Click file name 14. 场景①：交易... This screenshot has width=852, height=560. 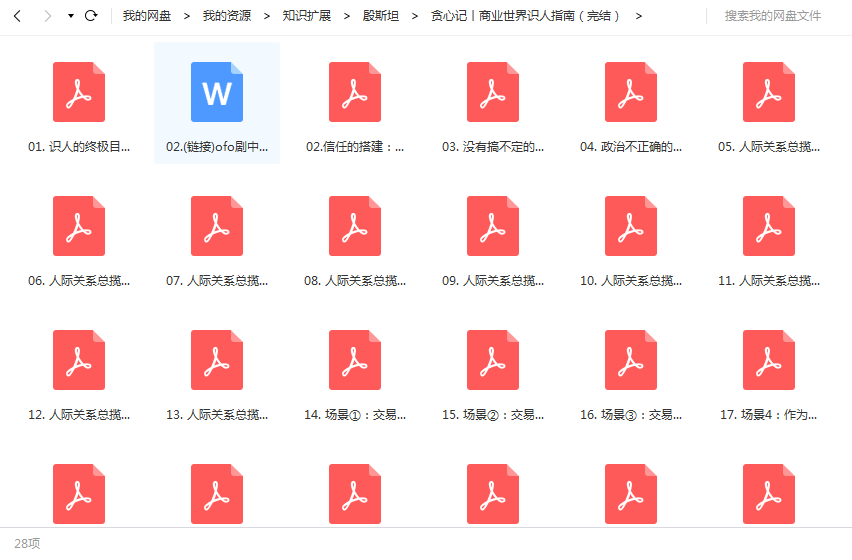pyautogui.click(x=355, y=415)
